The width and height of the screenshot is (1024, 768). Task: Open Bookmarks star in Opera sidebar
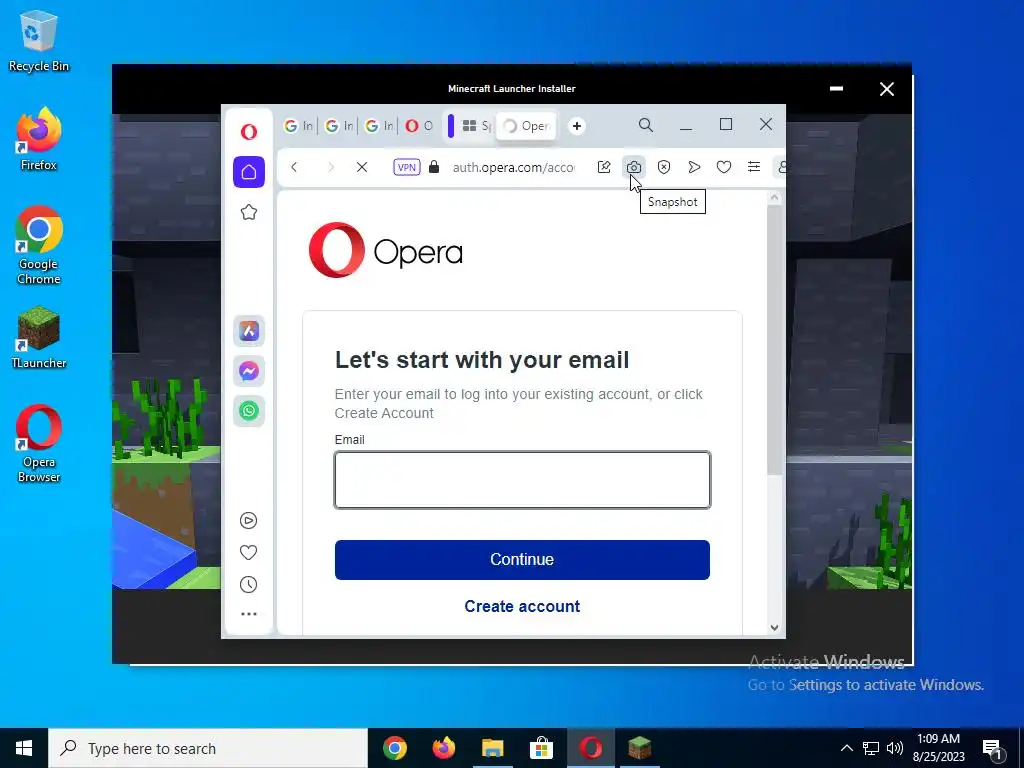[249, 212]
